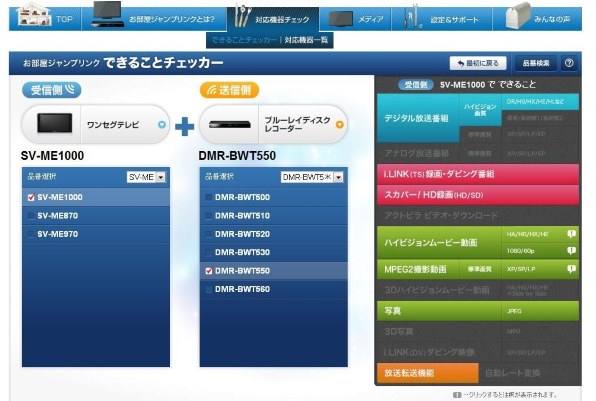Click the 自動レート変換 label
The width and height of the screenshot is (596, 401).
(x=512, y=373)
